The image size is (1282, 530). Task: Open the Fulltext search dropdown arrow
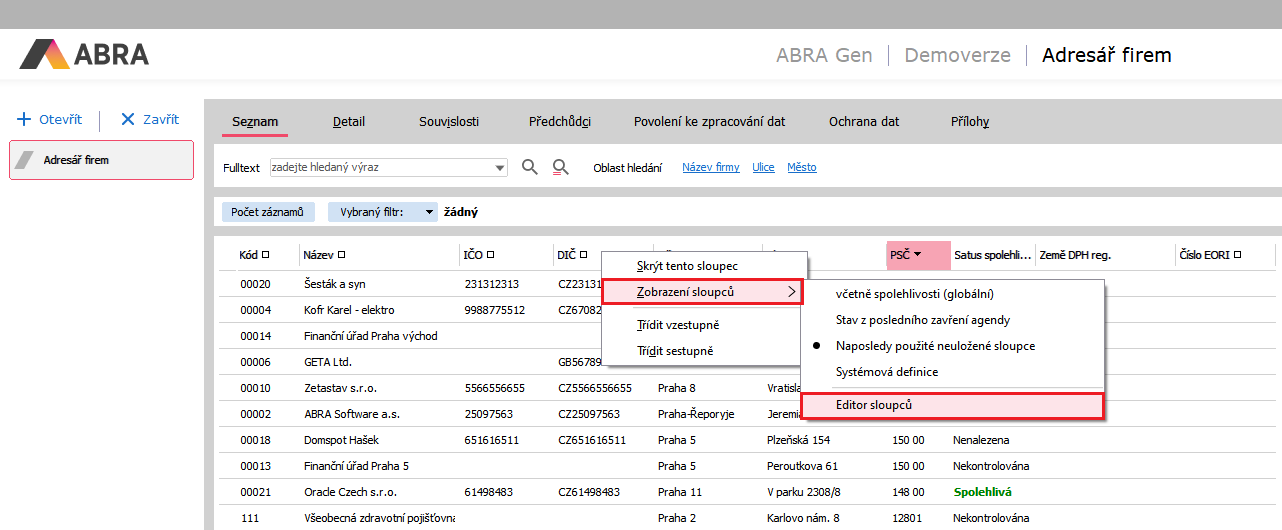501,168
